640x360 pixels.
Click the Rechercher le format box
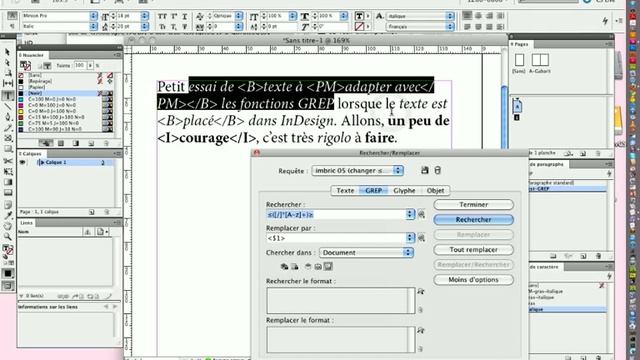click(341, 300)
